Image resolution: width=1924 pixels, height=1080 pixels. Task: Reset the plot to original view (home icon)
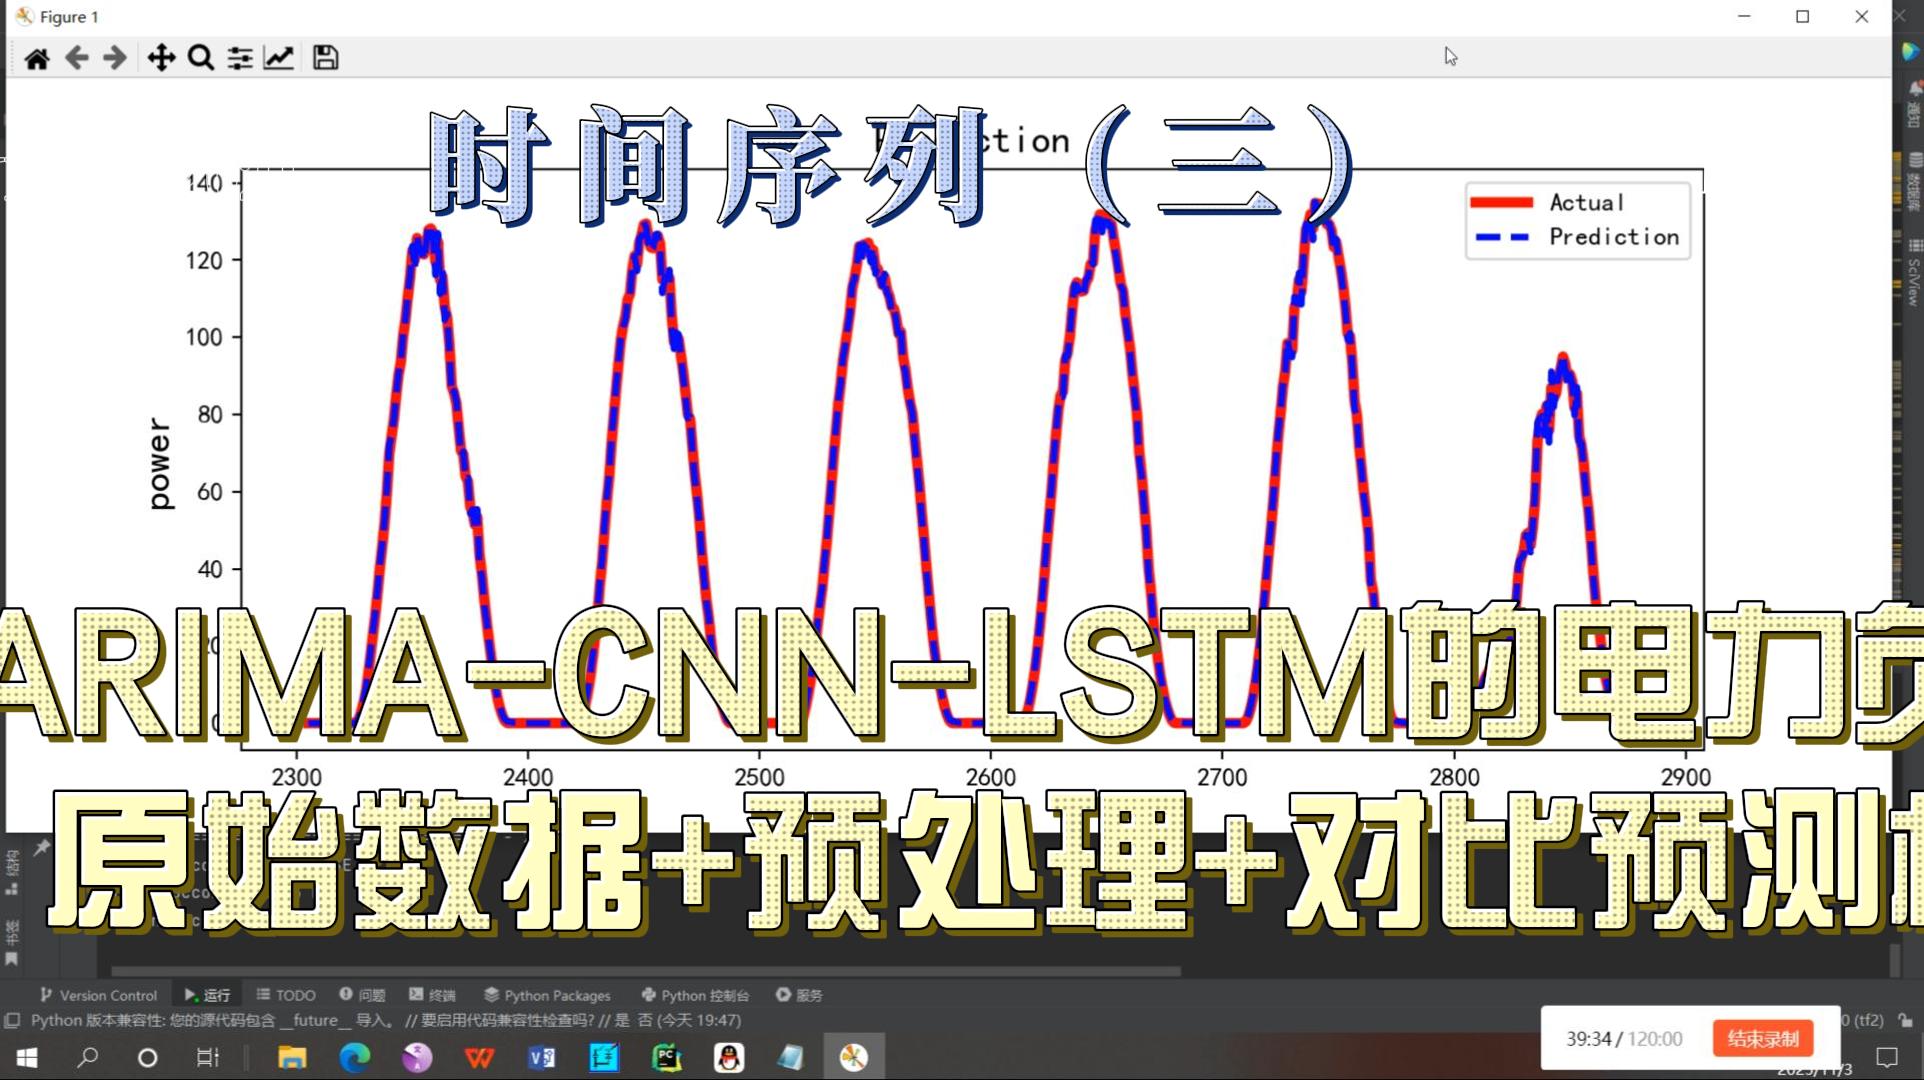[x=37, y=58]
